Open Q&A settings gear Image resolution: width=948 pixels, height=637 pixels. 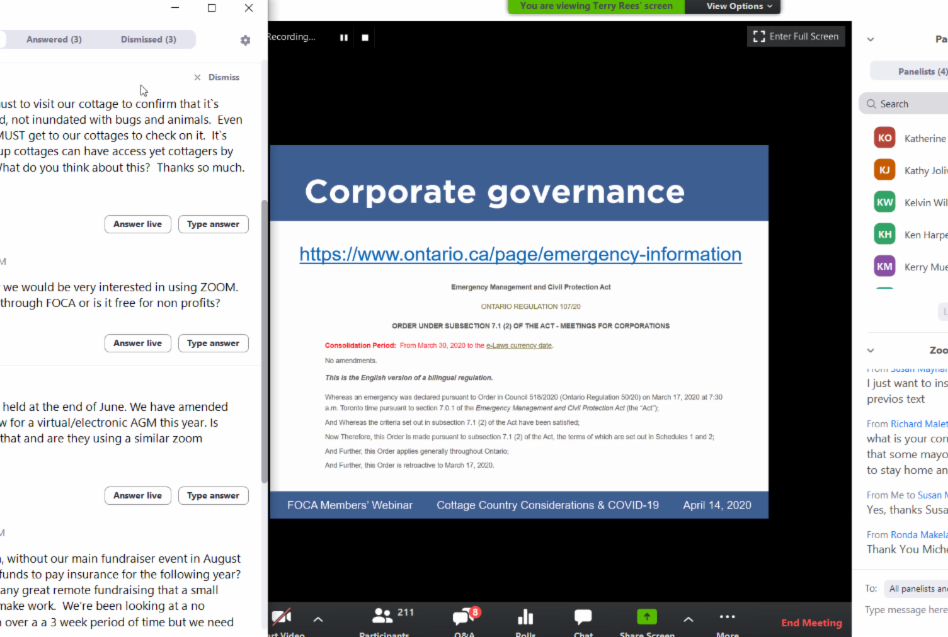pos(245,40)
